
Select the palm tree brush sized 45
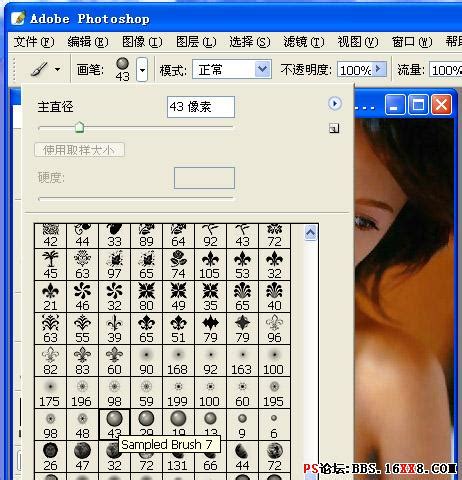[50, 265]
